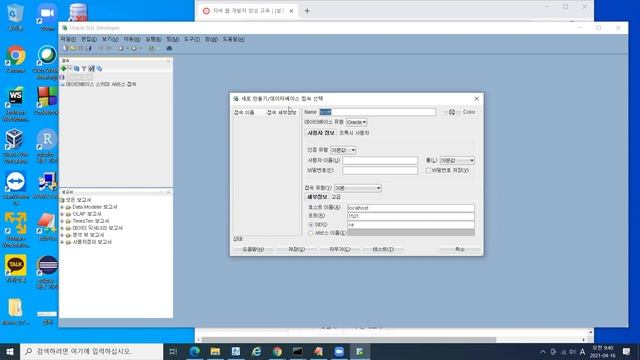
Task: Click the 테스트 button in dialog
Action: 383,249
